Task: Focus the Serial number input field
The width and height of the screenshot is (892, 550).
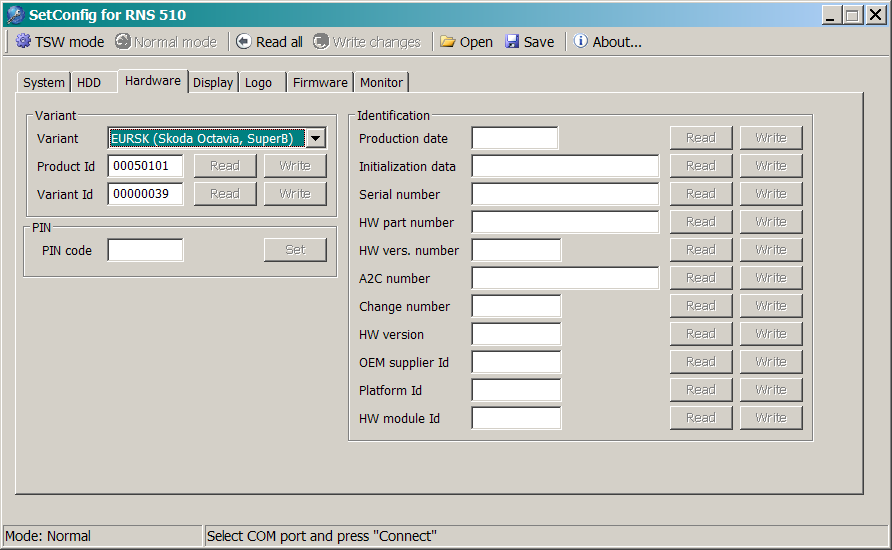Action: [565, 194]
